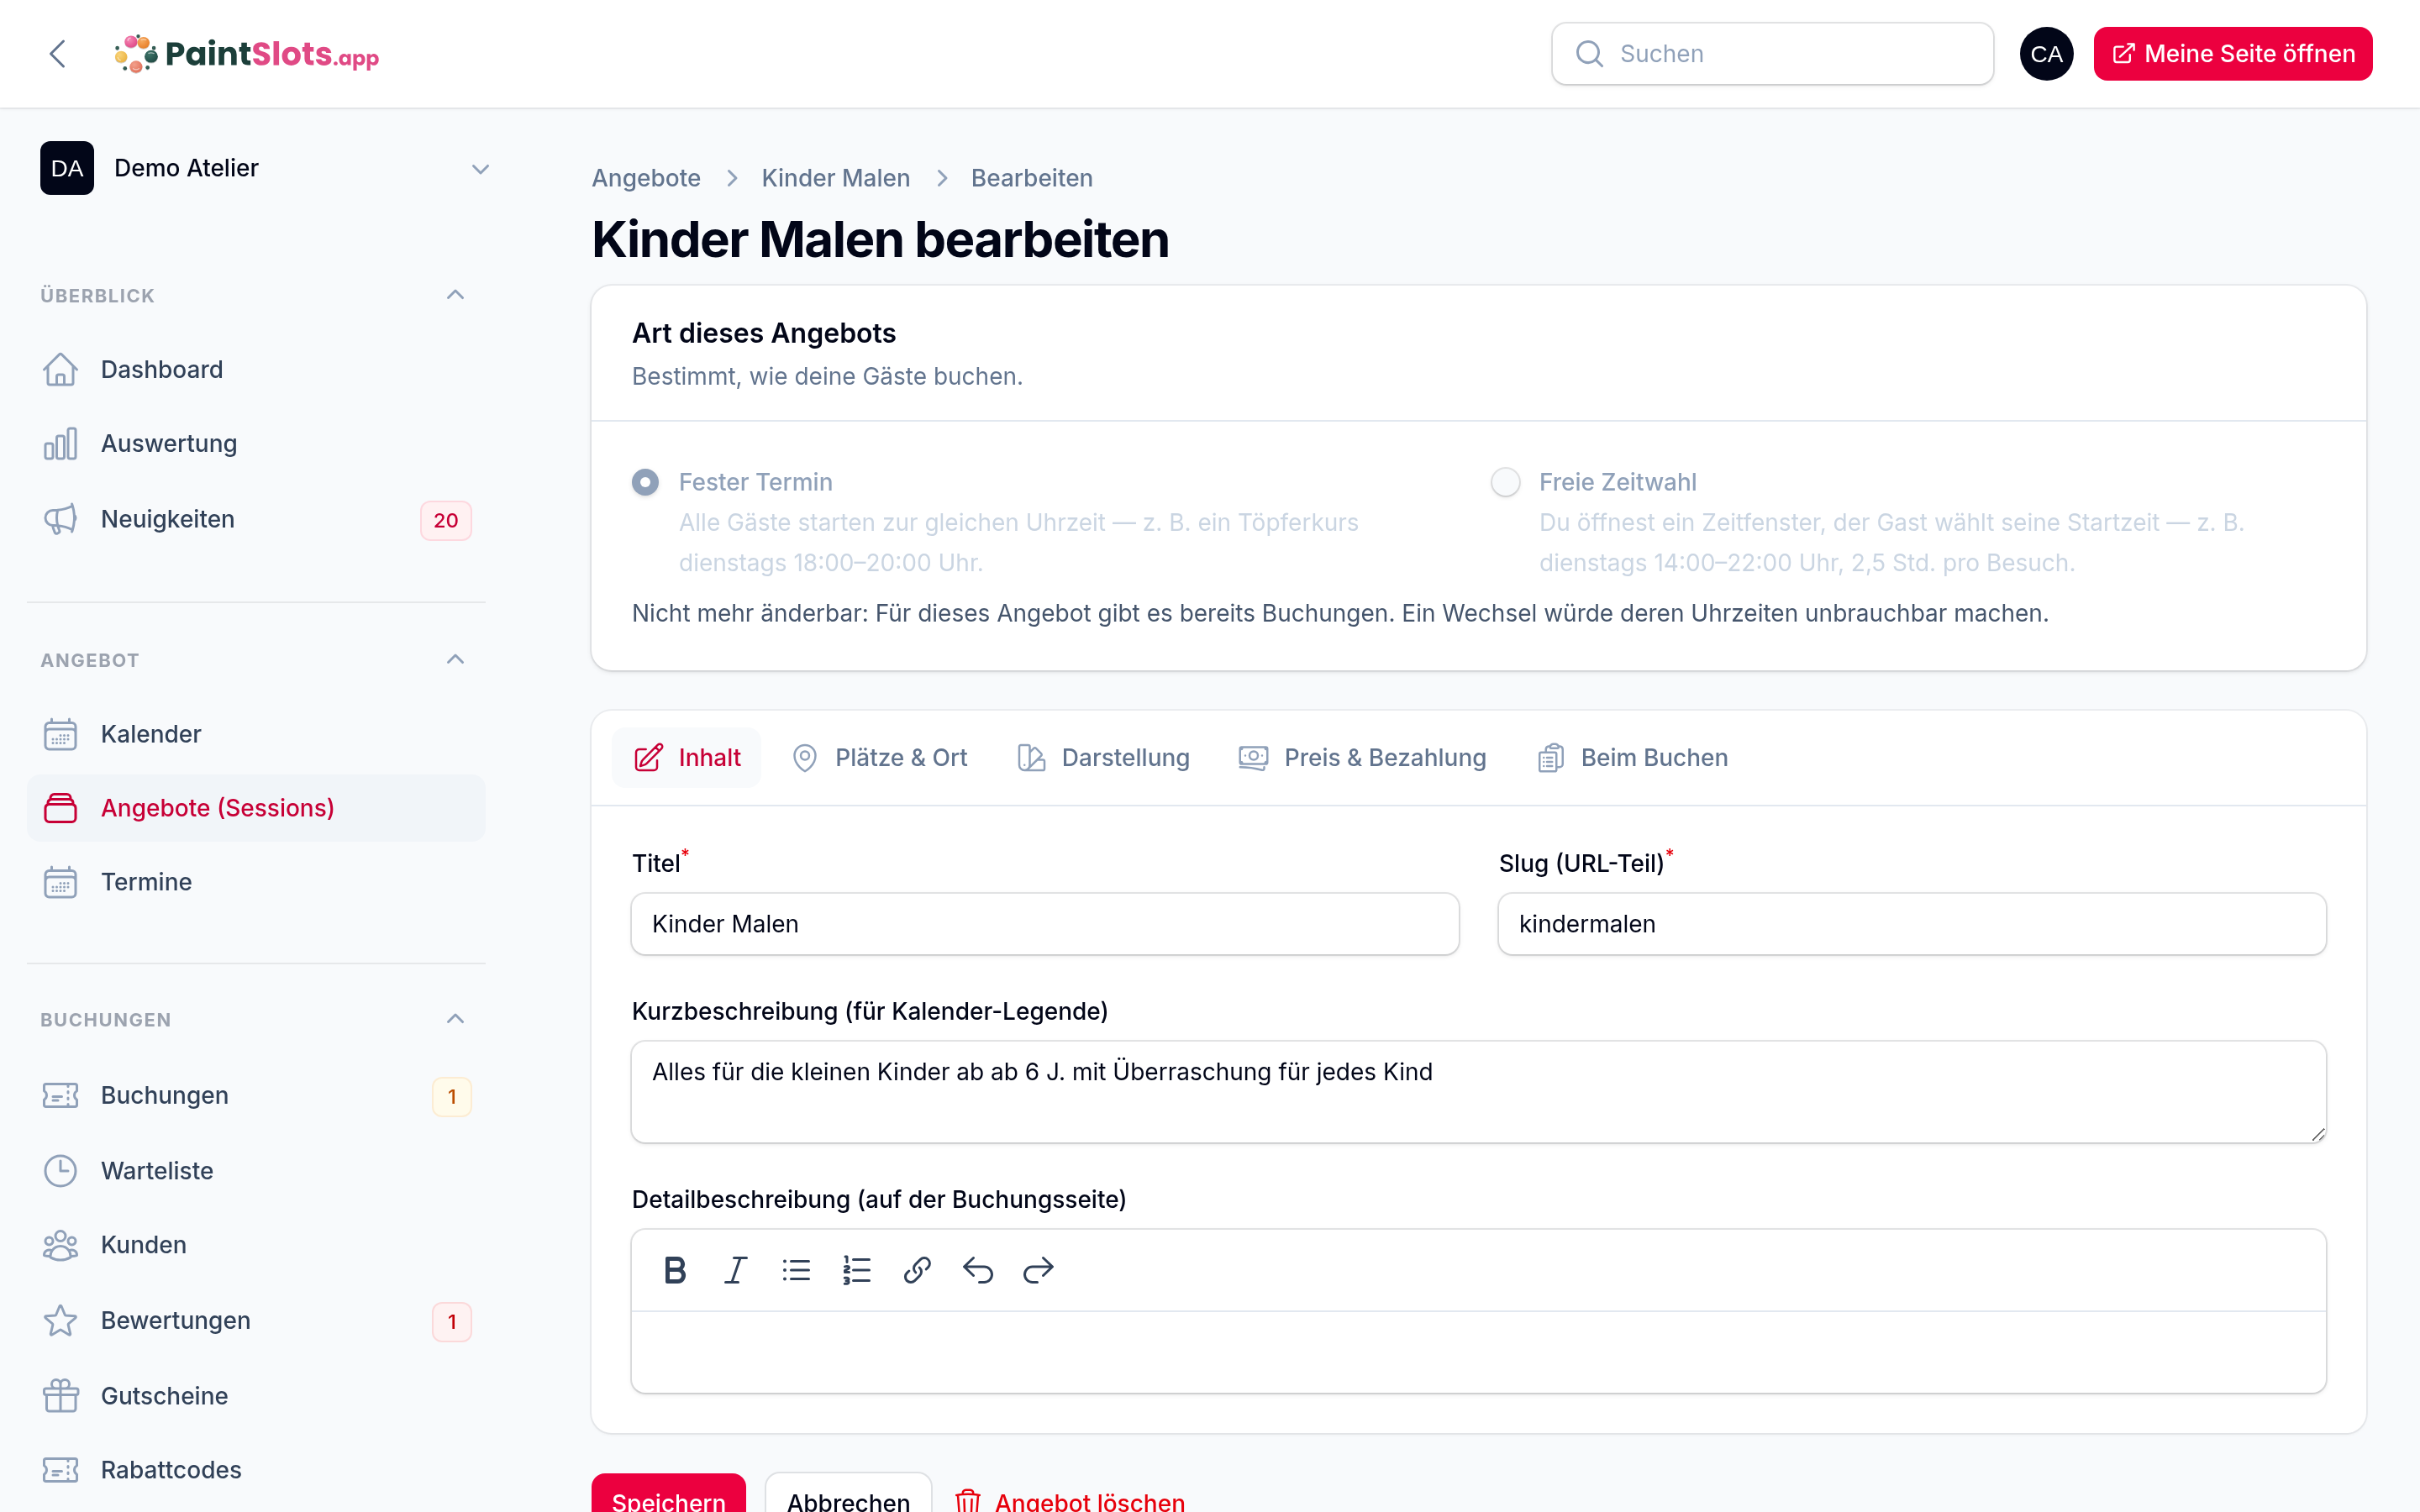Switch to the Darstellung tab

tap(1104, 758)
